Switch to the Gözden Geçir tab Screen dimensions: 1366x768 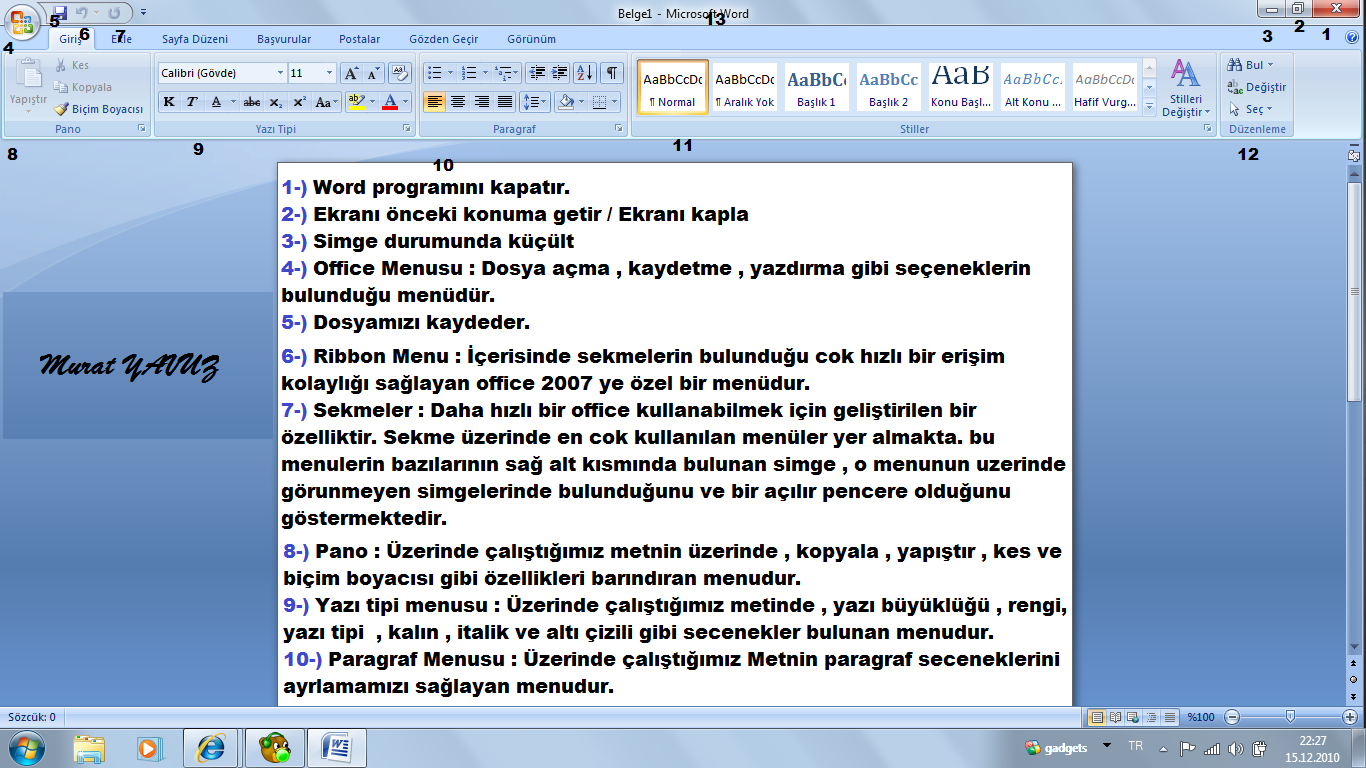pyautogui.click(x=444, y=39)
